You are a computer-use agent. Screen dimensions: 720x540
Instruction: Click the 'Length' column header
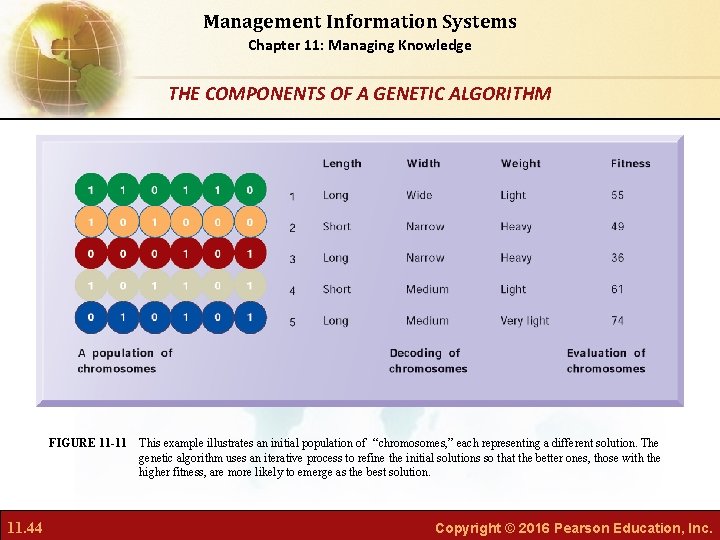pos(342,163)
